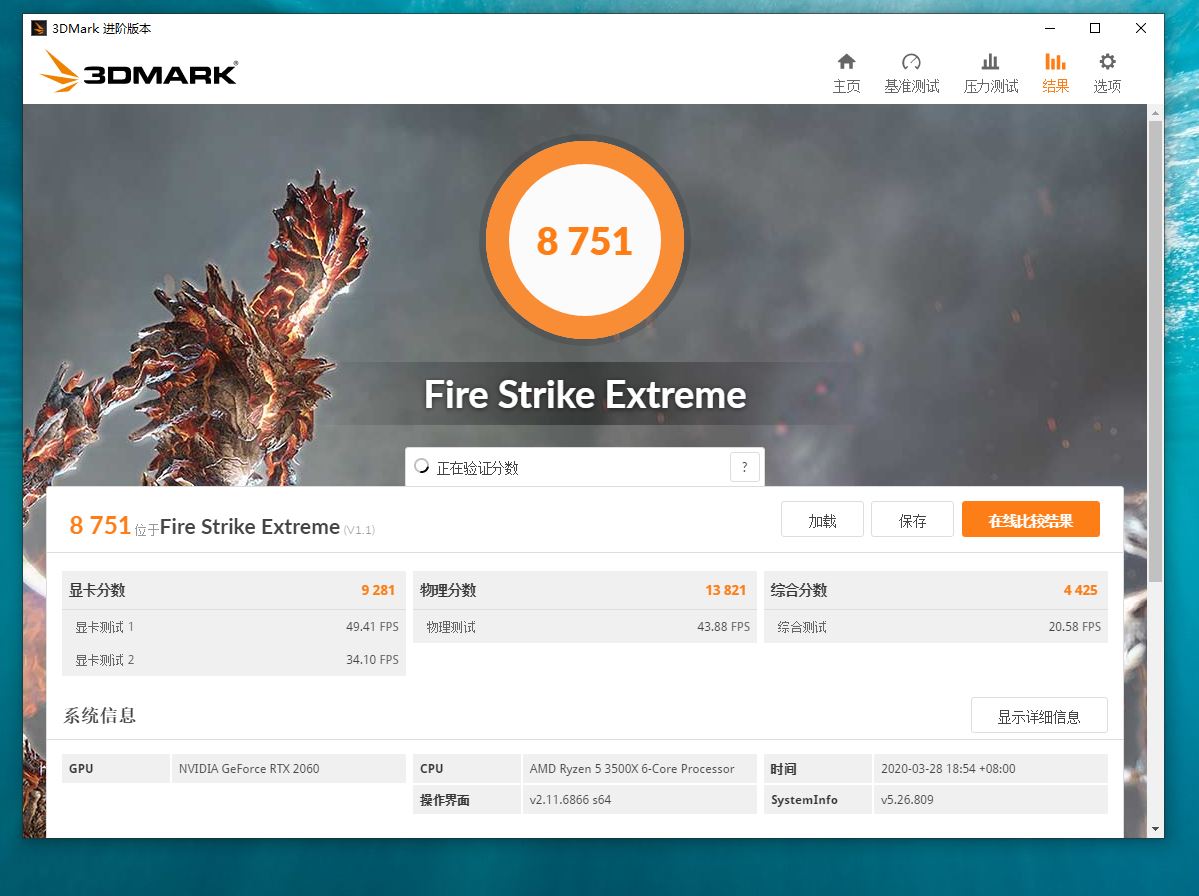Click the 显卡测试 2 row 34.10 FPS
Screen dimensions: 1199x896
[x=233, y=660]
